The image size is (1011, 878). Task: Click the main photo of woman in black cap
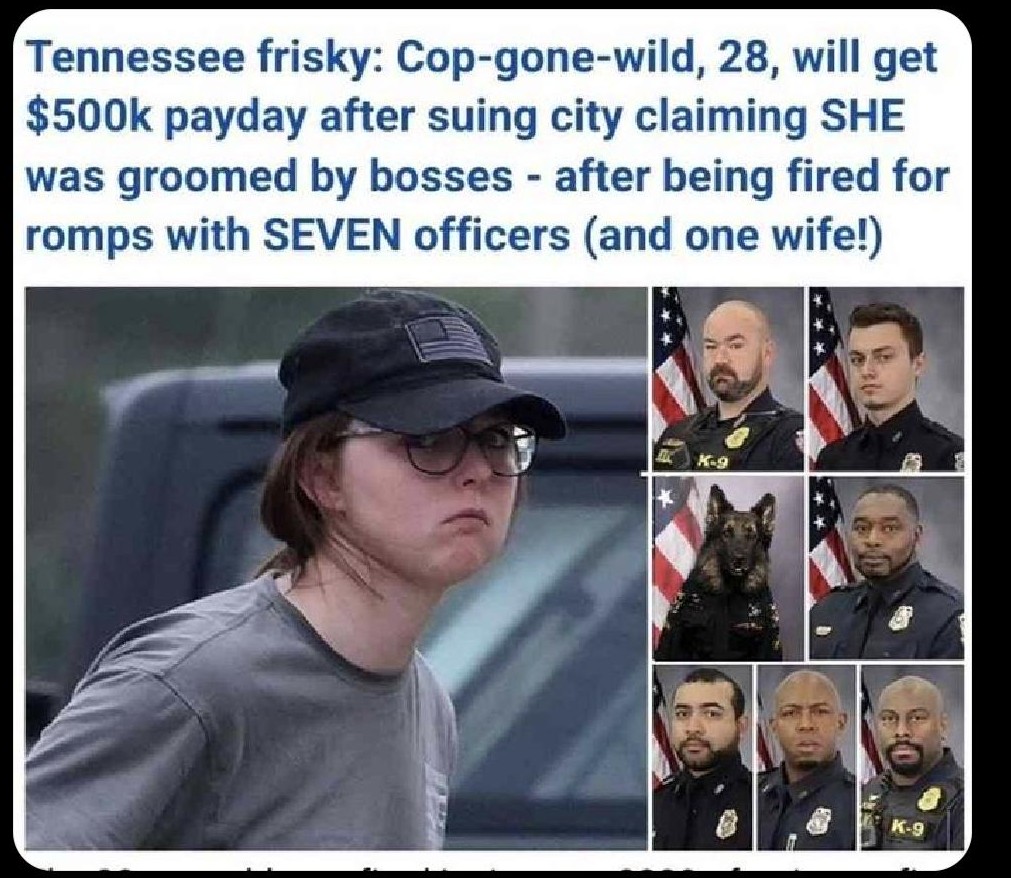(x=336, y=568)
